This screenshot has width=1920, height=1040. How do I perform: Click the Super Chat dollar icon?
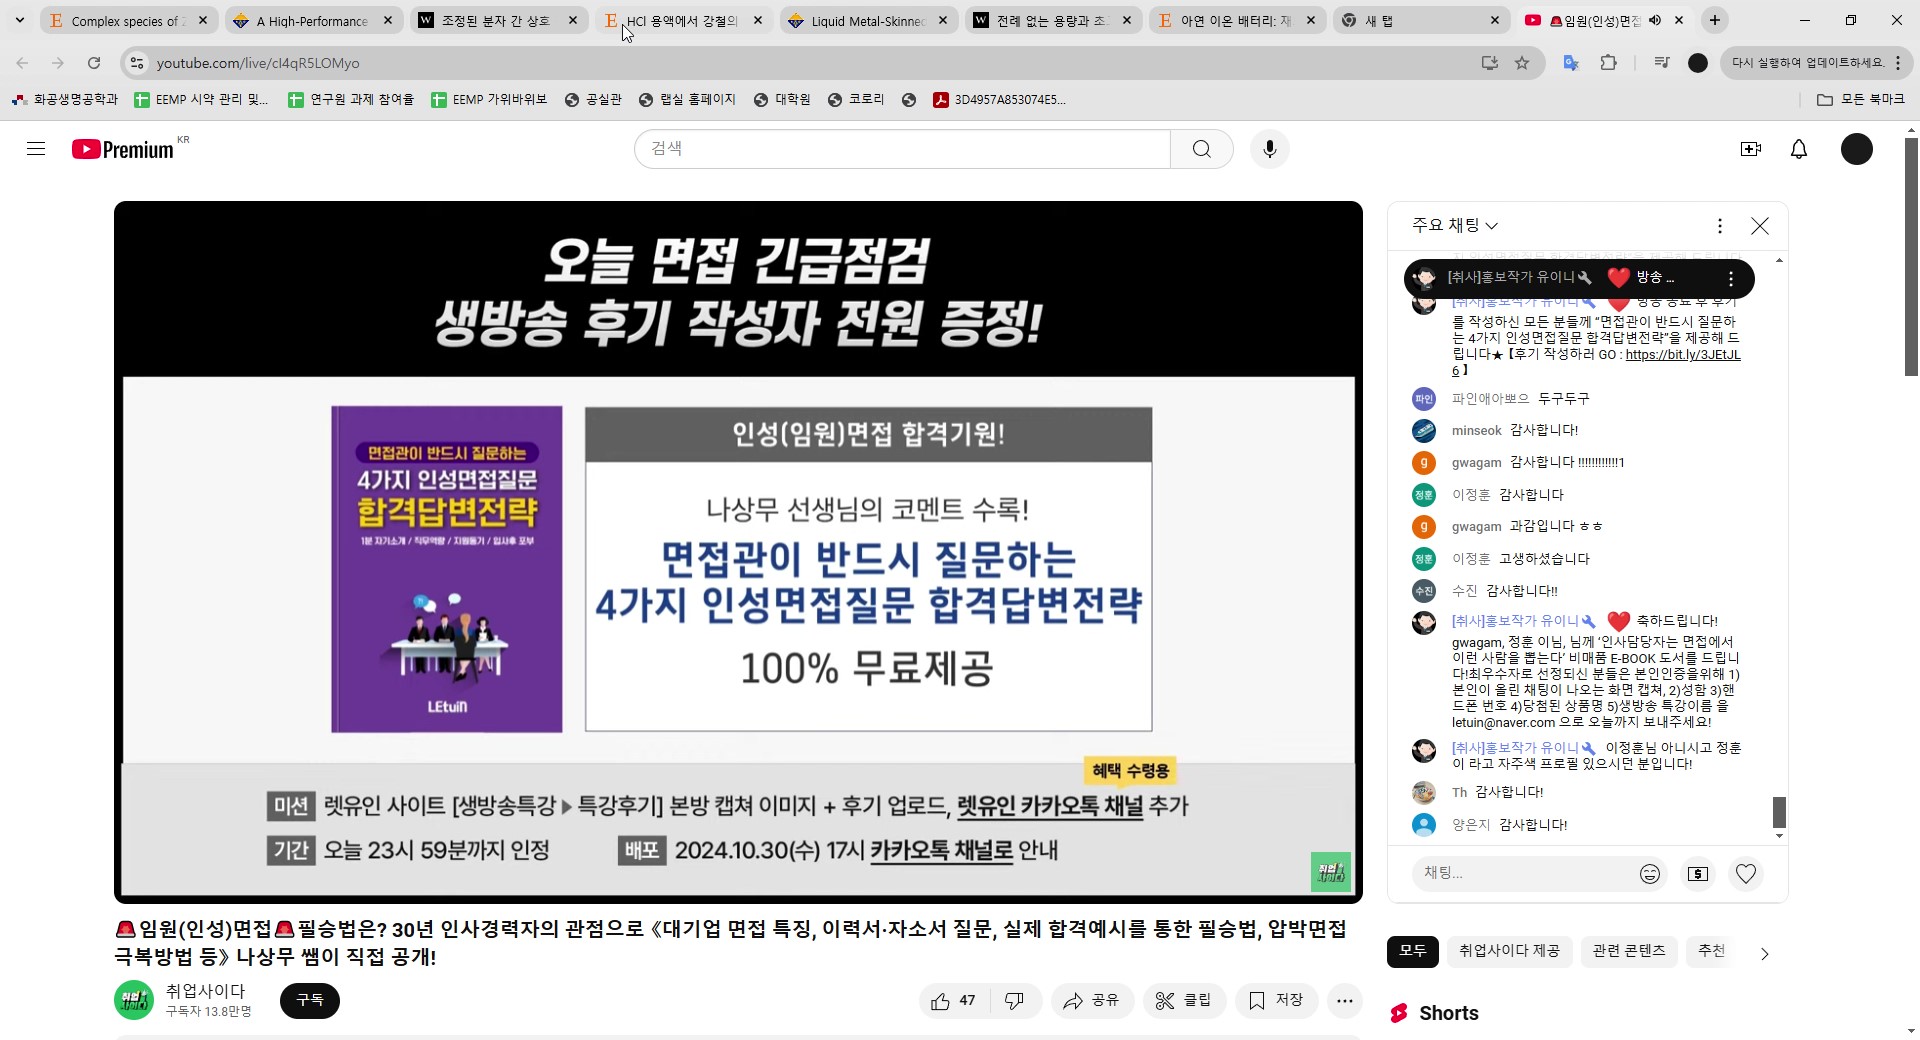click(x=1697, y=874)
